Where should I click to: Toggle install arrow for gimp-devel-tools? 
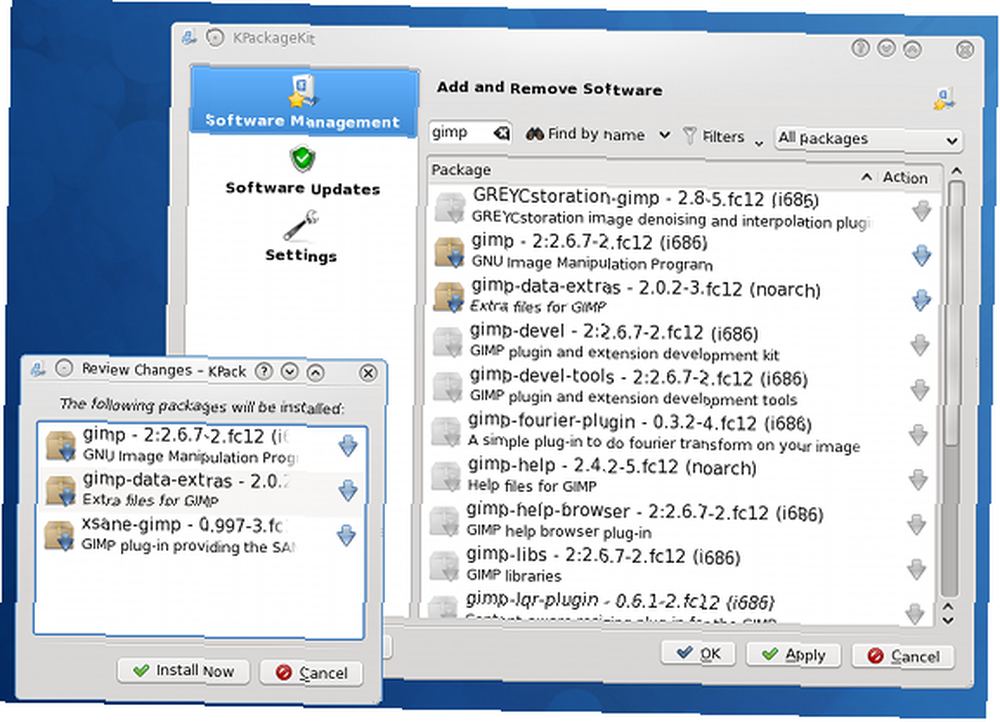(920, 390)
